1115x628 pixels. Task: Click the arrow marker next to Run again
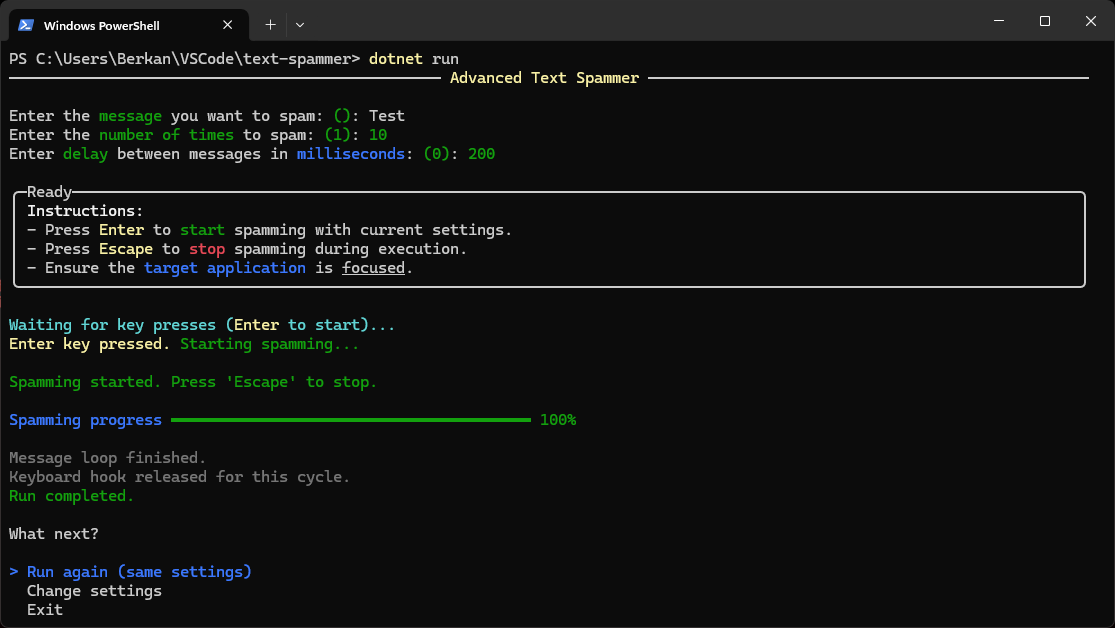click(x=12, y=571)
